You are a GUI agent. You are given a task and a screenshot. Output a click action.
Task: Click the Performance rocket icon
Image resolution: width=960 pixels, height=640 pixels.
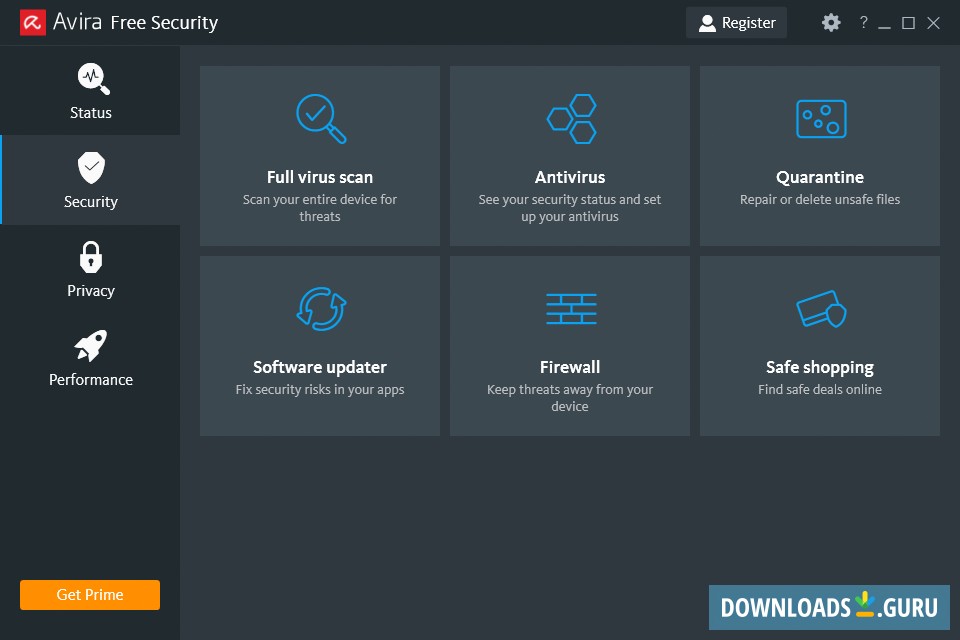pyautogui.click(x=90, y=345)
